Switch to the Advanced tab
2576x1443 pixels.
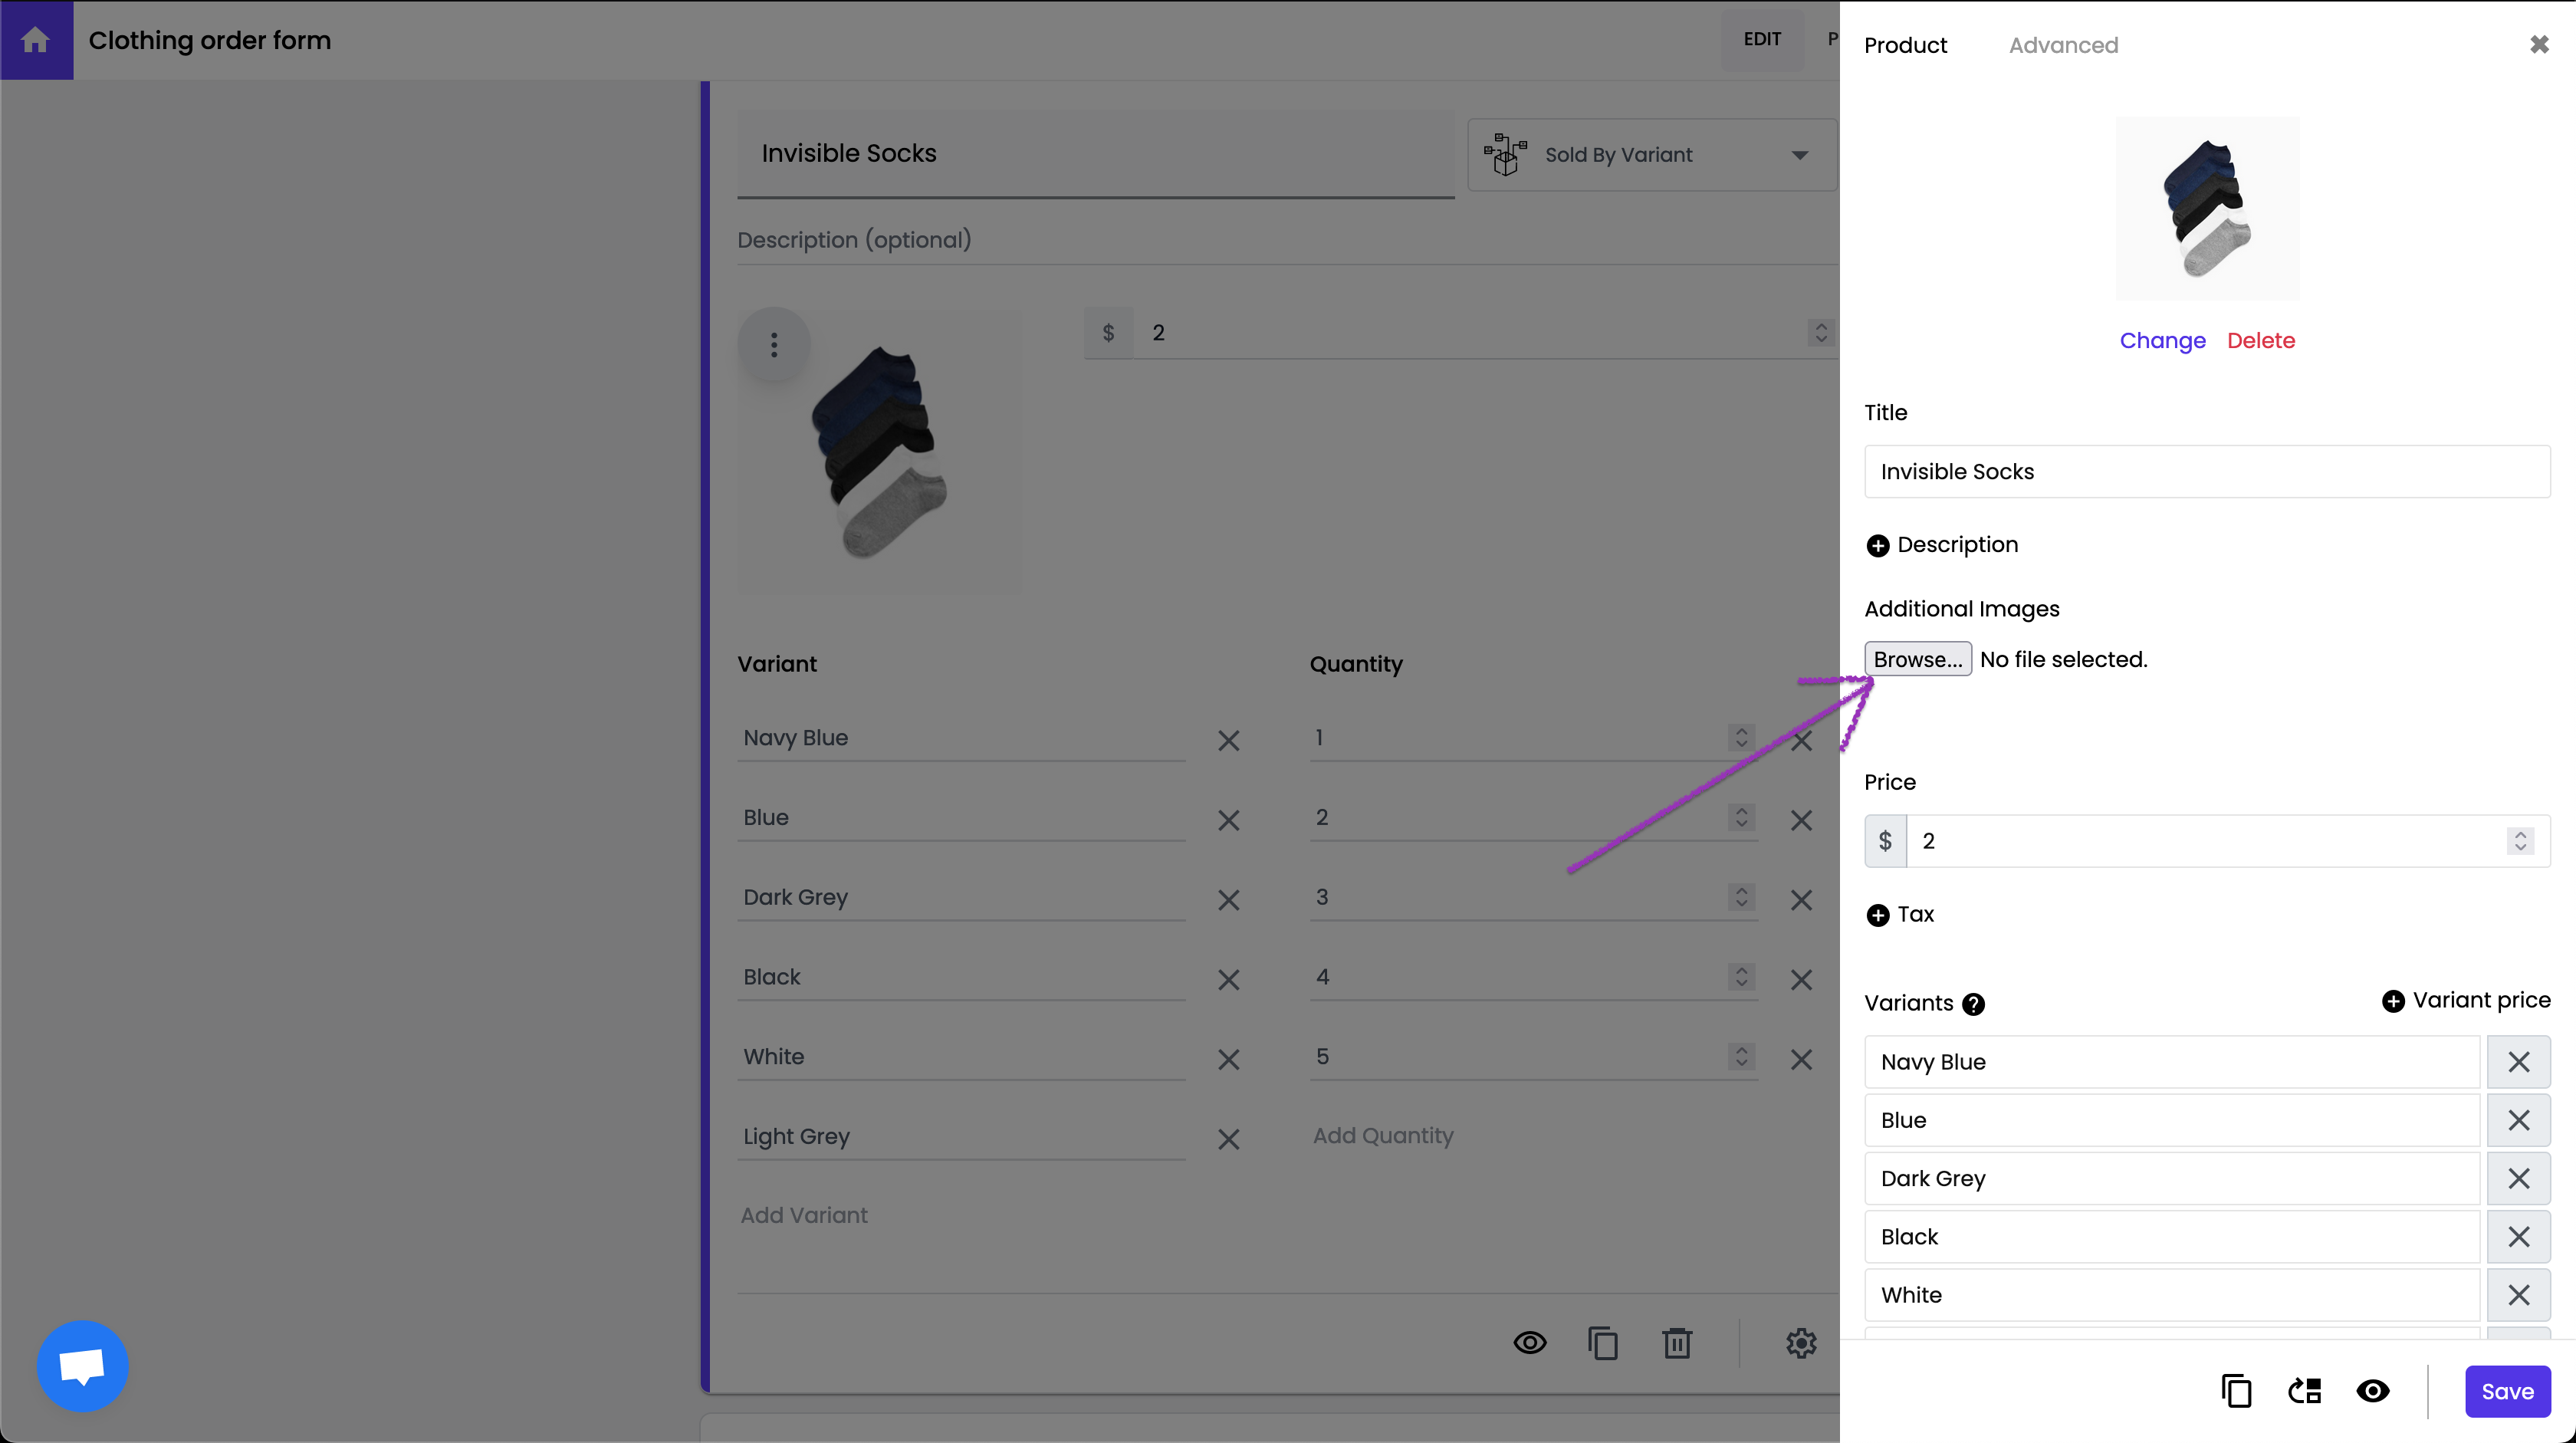point(2063,45)
